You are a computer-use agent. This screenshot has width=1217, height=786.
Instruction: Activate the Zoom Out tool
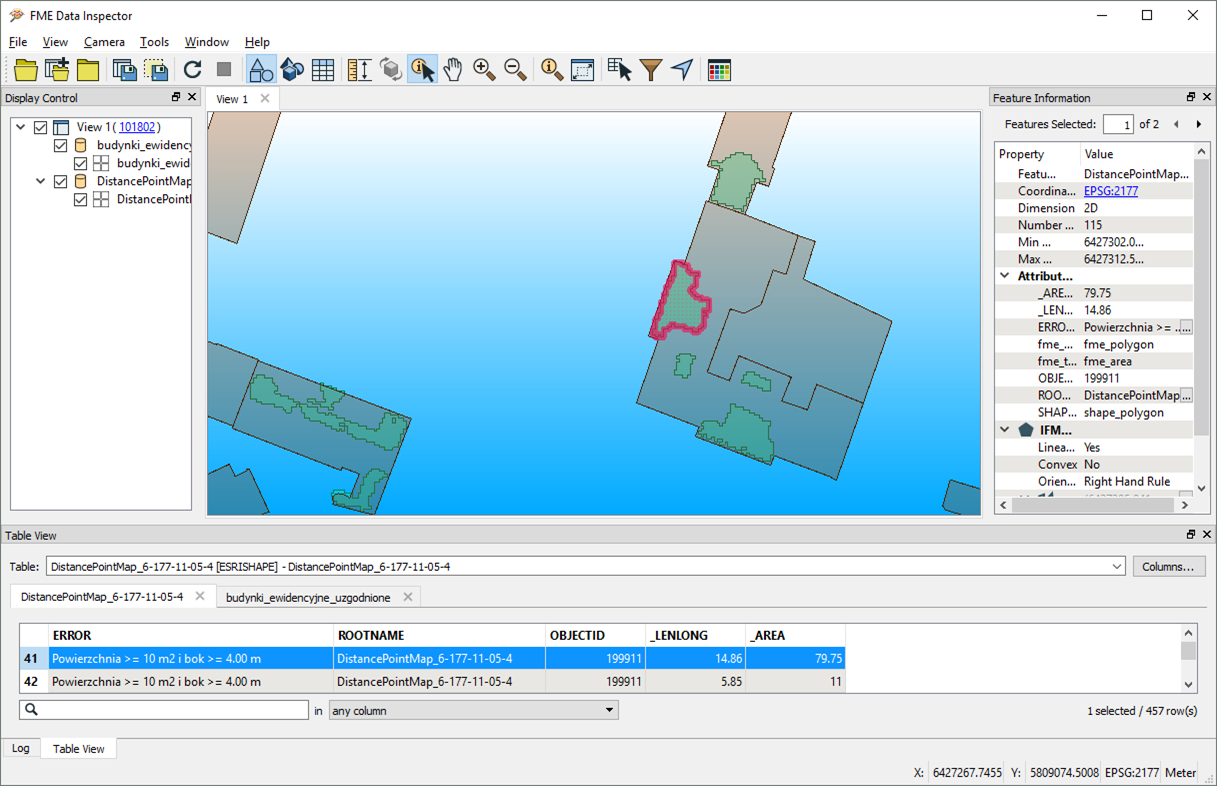[x=515, y=69]
